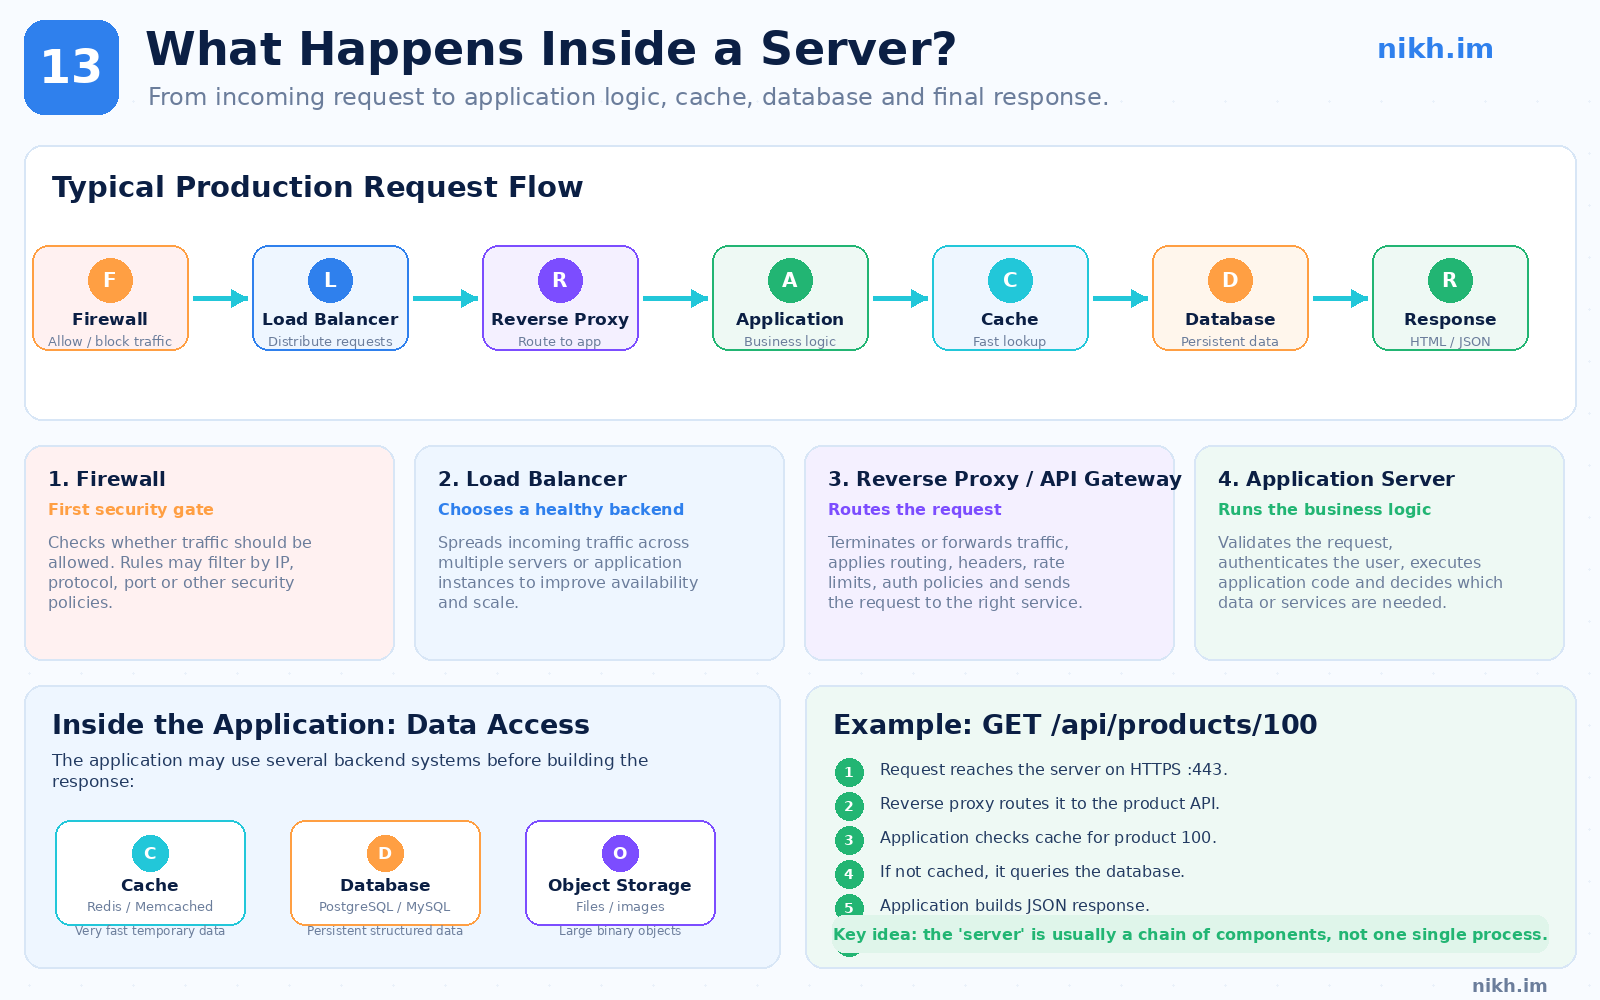
Task: Click the cyan C icon above Redis / Memcached
Action: pos(150,853)
